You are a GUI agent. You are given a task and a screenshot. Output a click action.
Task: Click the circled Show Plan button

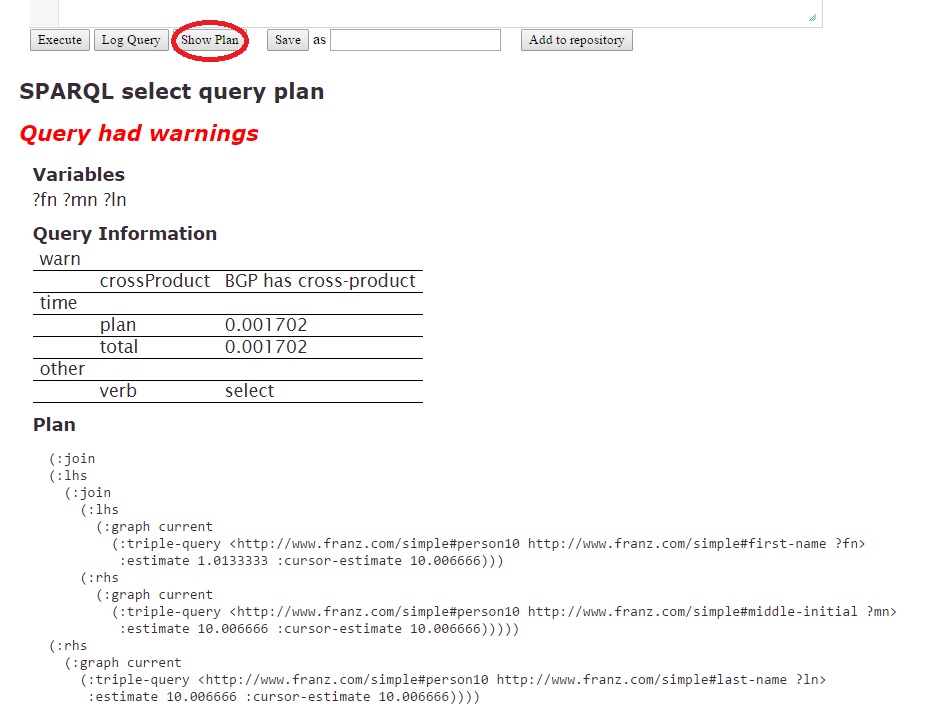[210, 40]
